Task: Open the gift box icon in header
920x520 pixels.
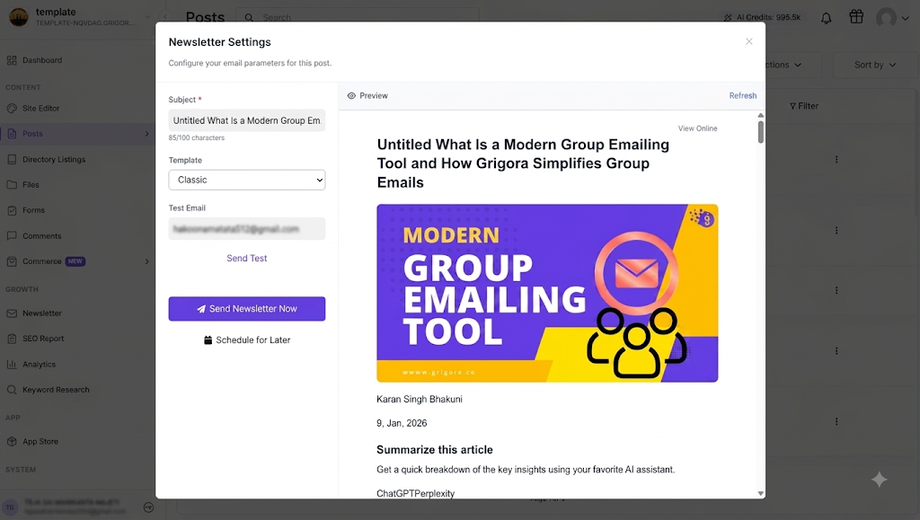Action: click(x=856, y=17)
